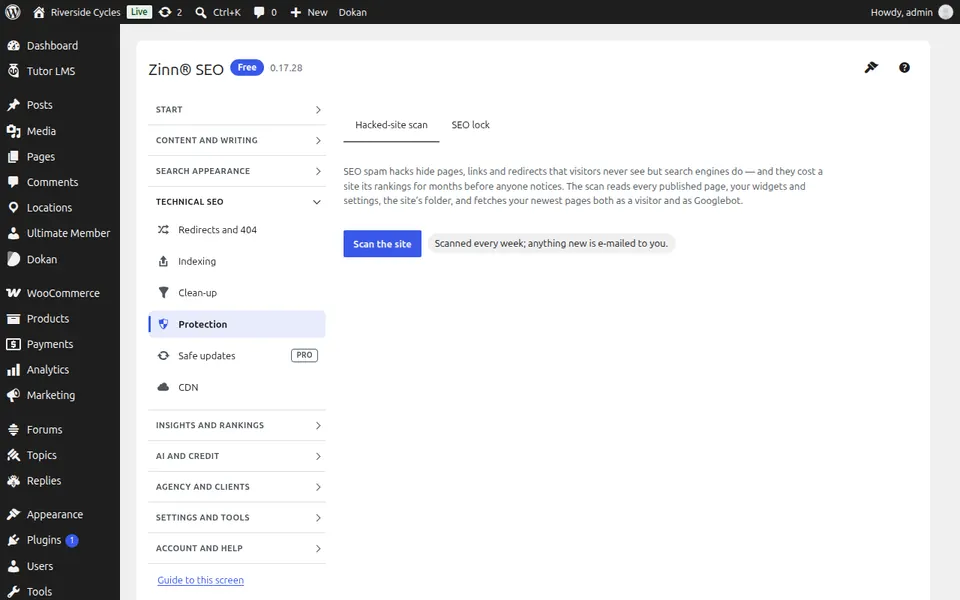Open Redirects and 404 settings
960x600 pixels.
pyautogui.click(x=237, y=230)
